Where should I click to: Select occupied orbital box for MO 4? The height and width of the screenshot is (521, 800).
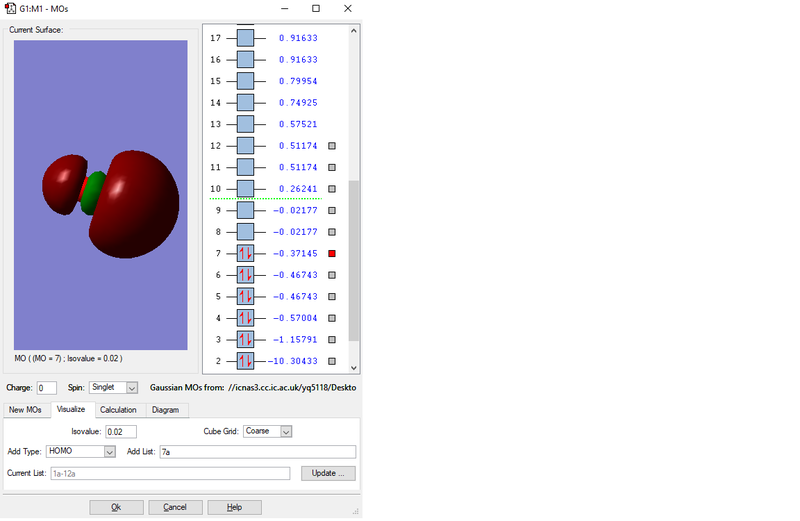[x=245, y=318]
